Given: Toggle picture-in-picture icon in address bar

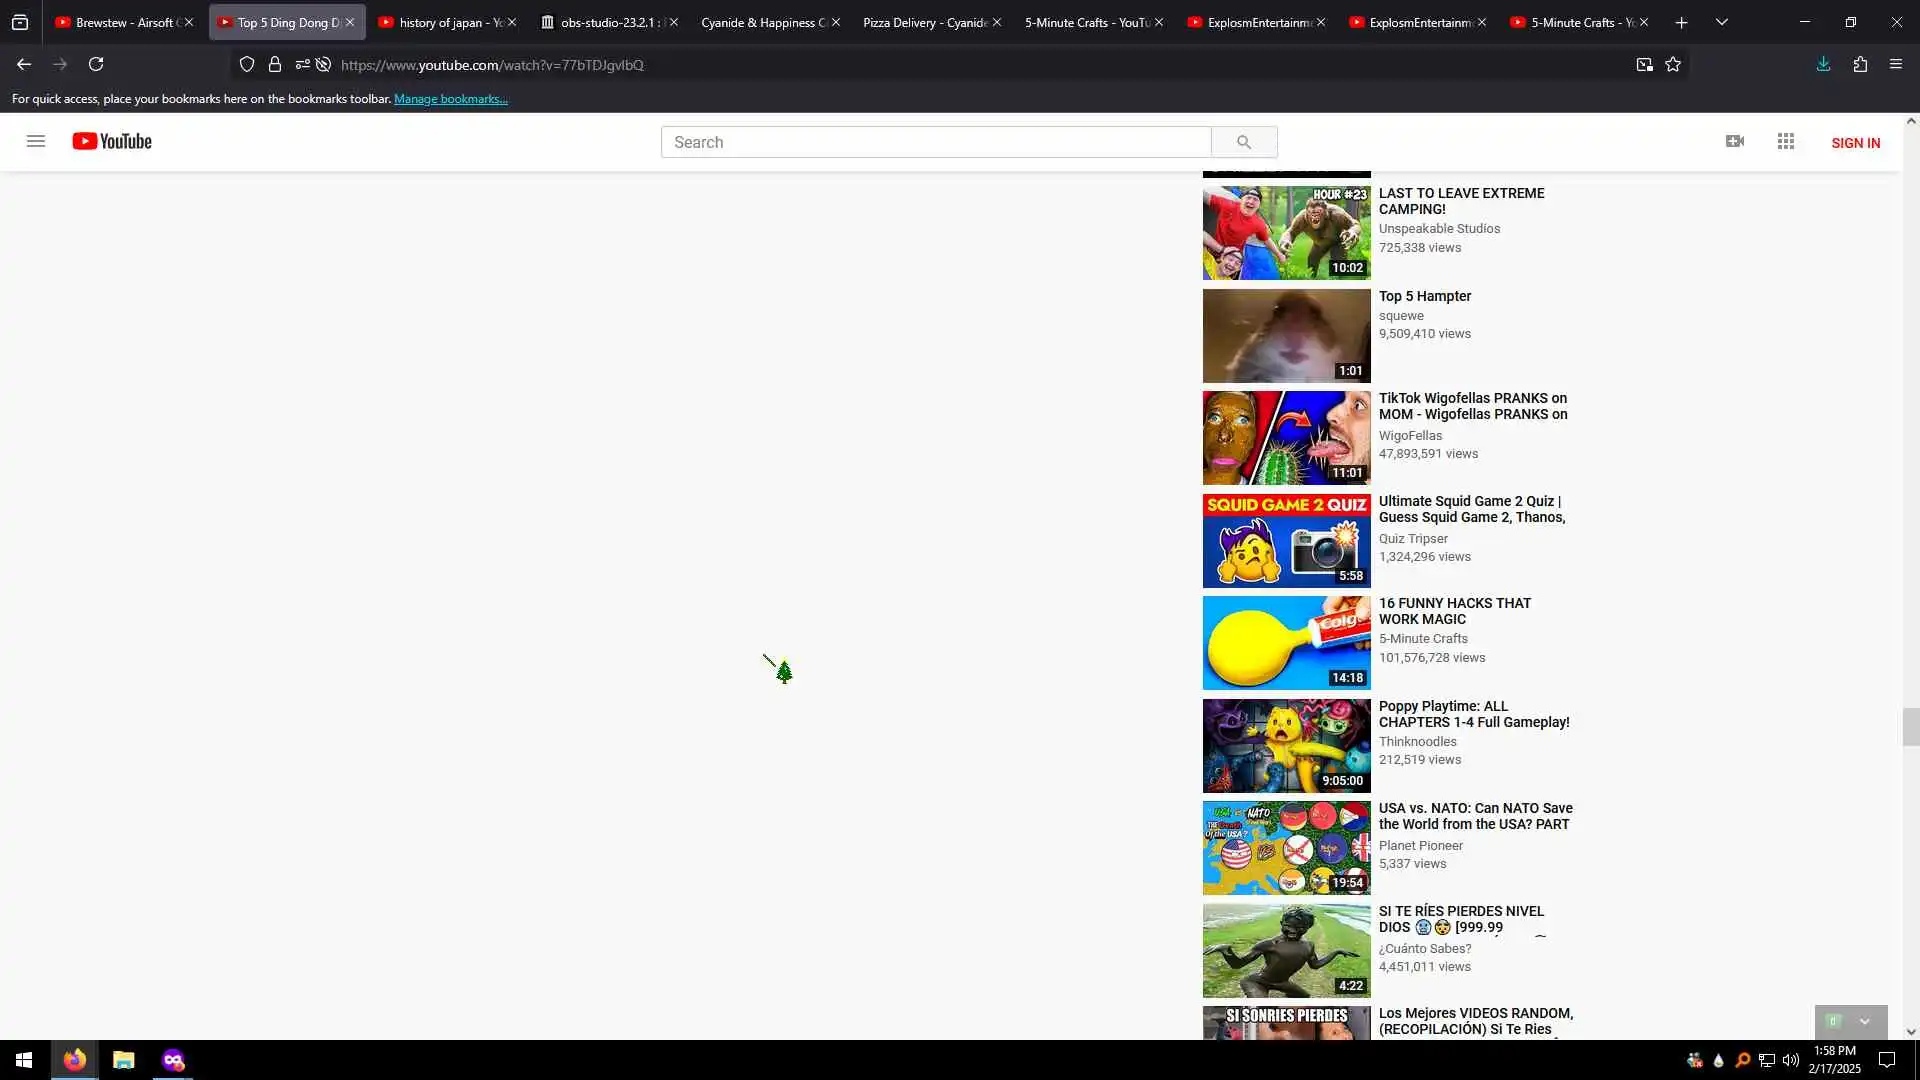Looking at the screenshot, I should coord(1644,65).
